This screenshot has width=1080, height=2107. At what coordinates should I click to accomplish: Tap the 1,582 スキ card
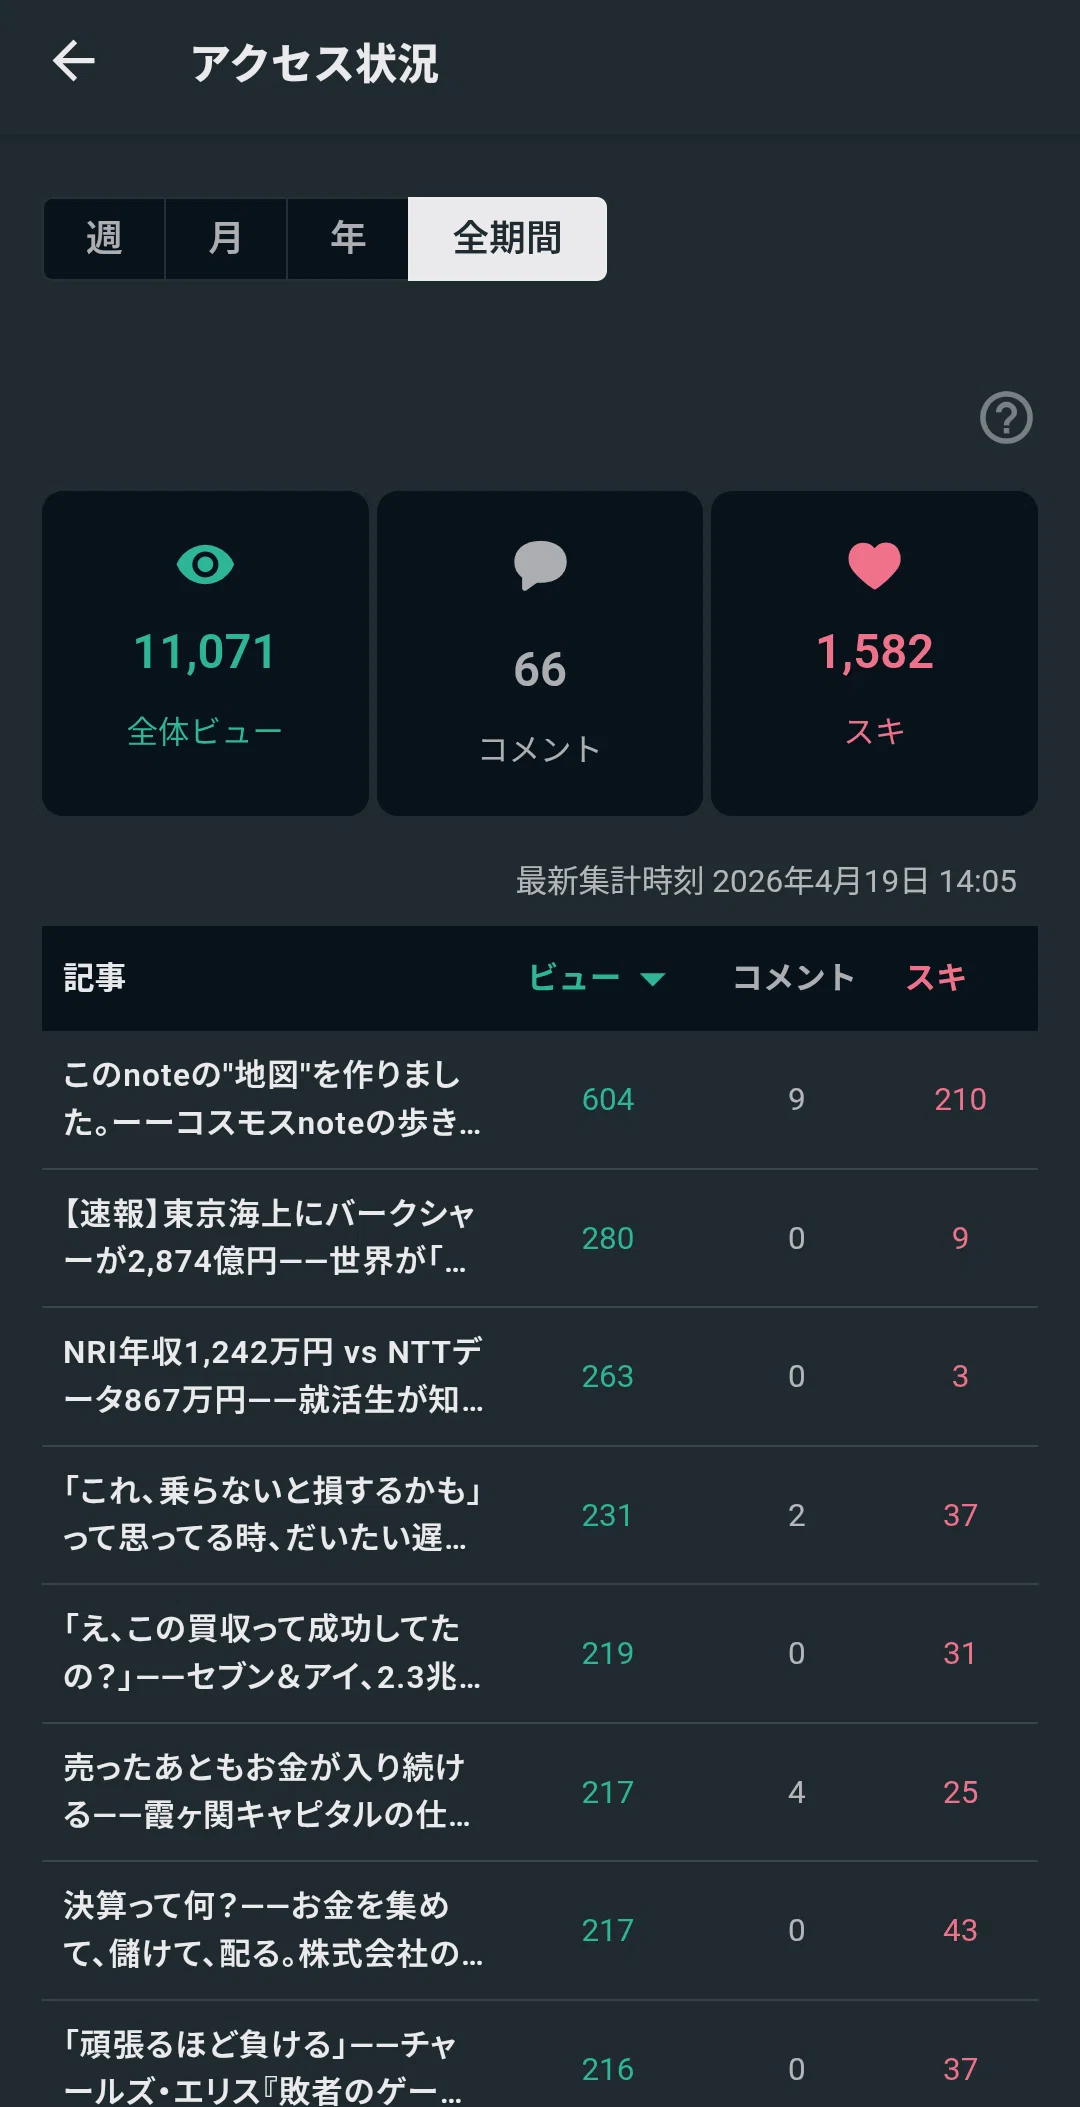(875, 653)
